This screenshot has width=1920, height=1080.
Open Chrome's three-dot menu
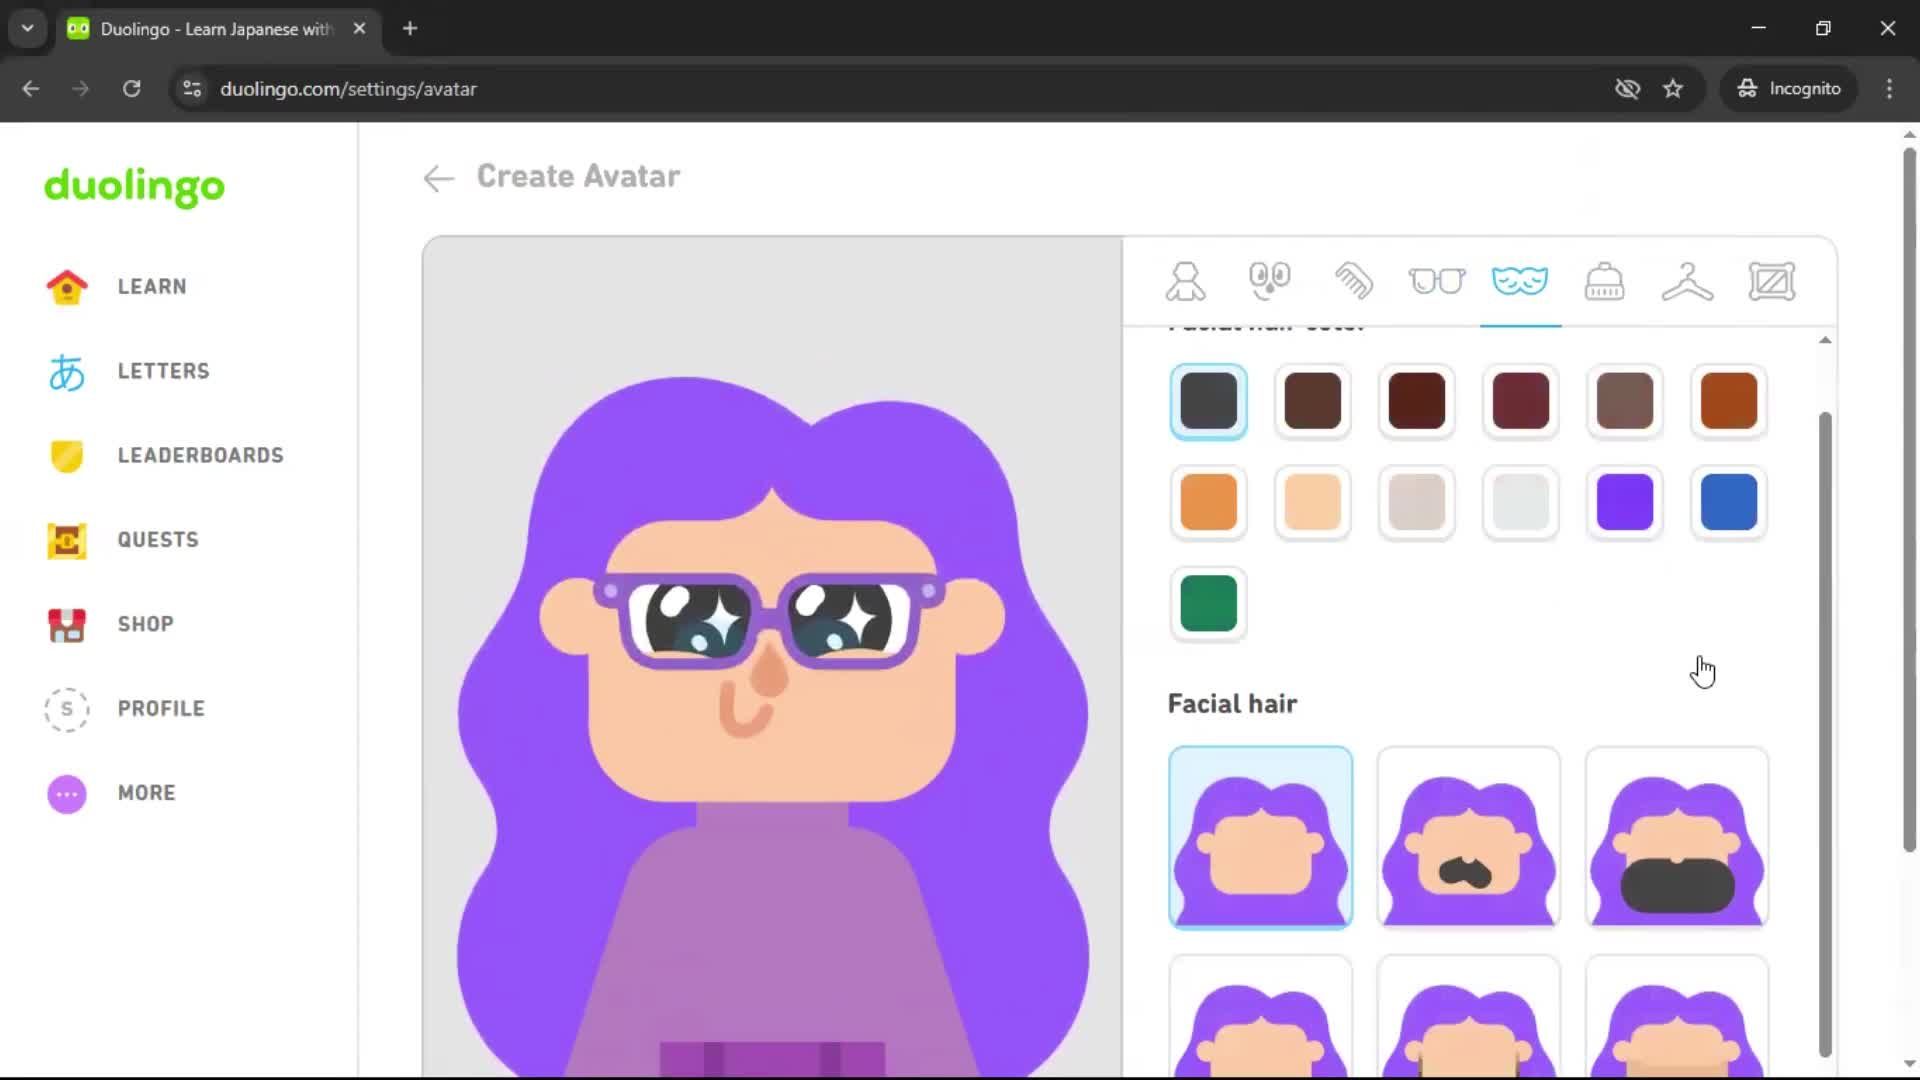click(1889, 88)
